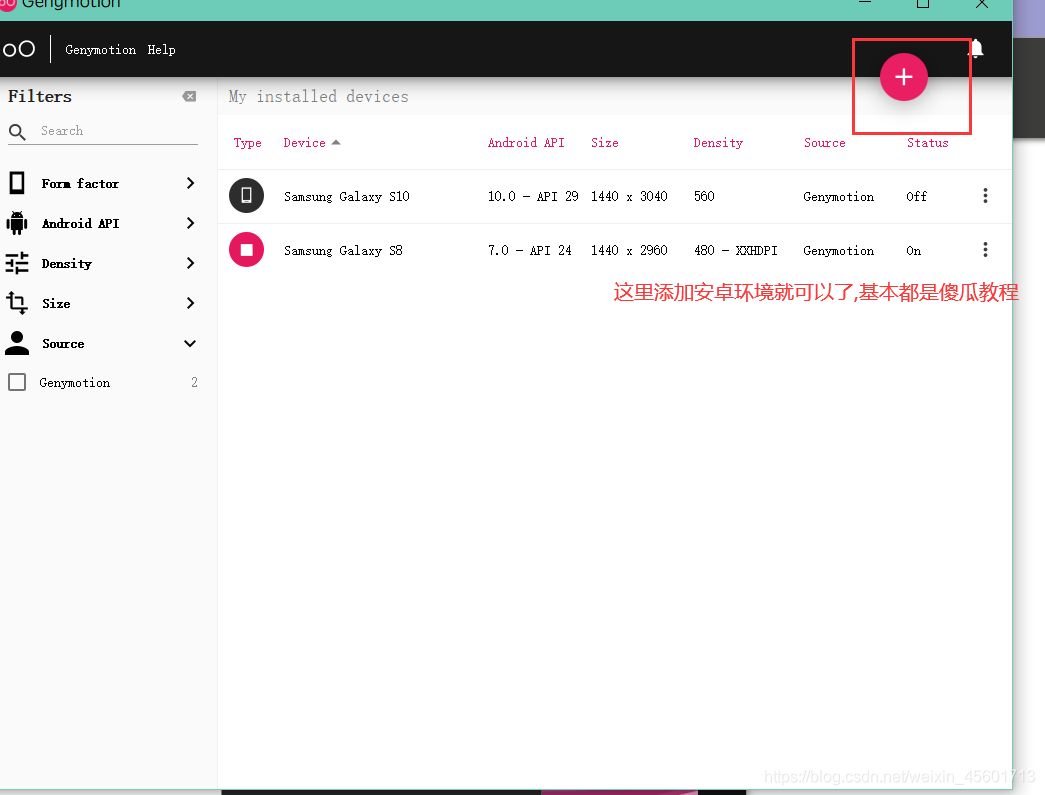The height and width of the screenshot is (795, 1045).
Task: Click the Form factor phone icon
Action: coord(17,183)
